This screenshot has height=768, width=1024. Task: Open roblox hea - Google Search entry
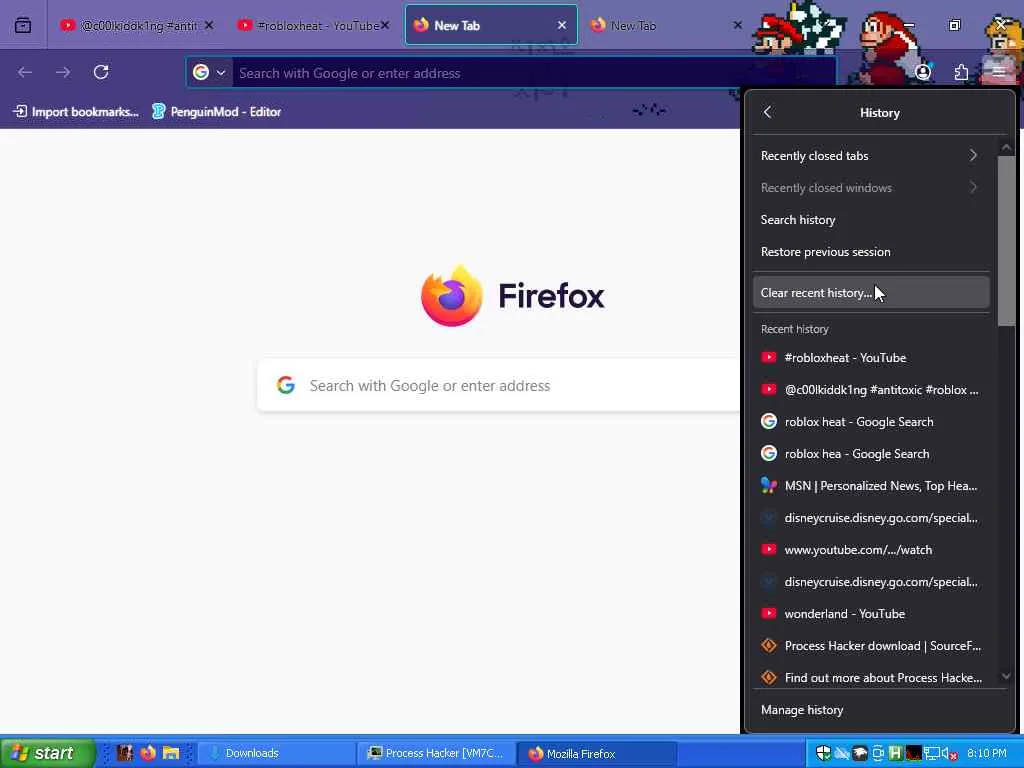pyautogui.click(x=871, y=454)
